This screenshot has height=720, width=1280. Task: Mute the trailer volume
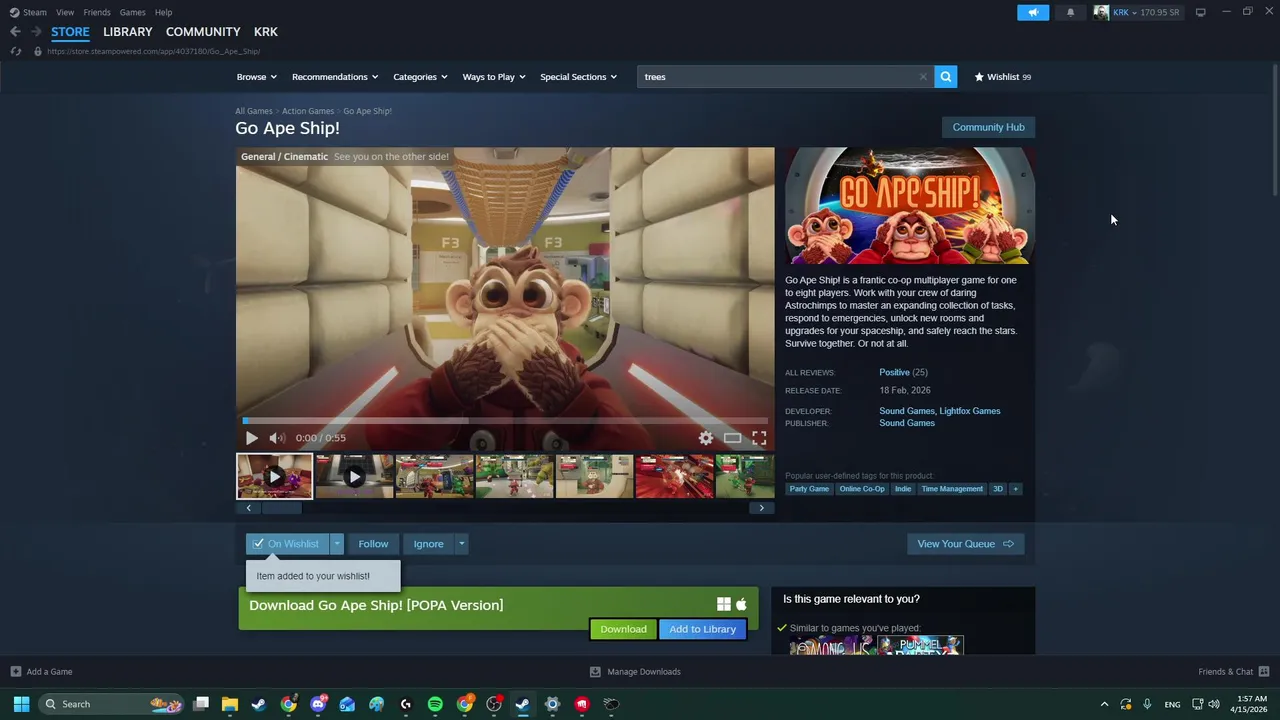[x=277, y=438]
